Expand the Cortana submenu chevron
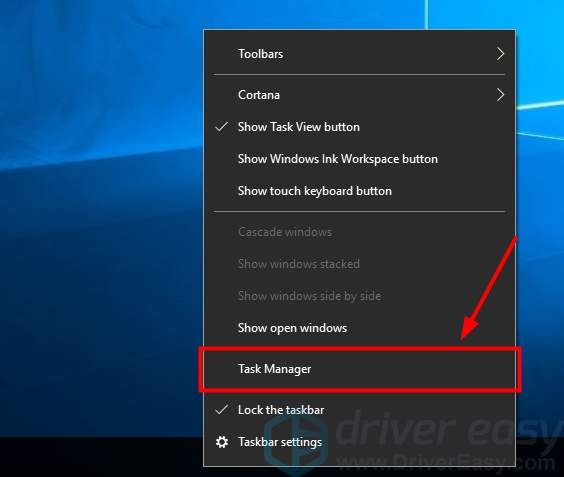This screenshot has width=564, height=477. coord(500,95)
